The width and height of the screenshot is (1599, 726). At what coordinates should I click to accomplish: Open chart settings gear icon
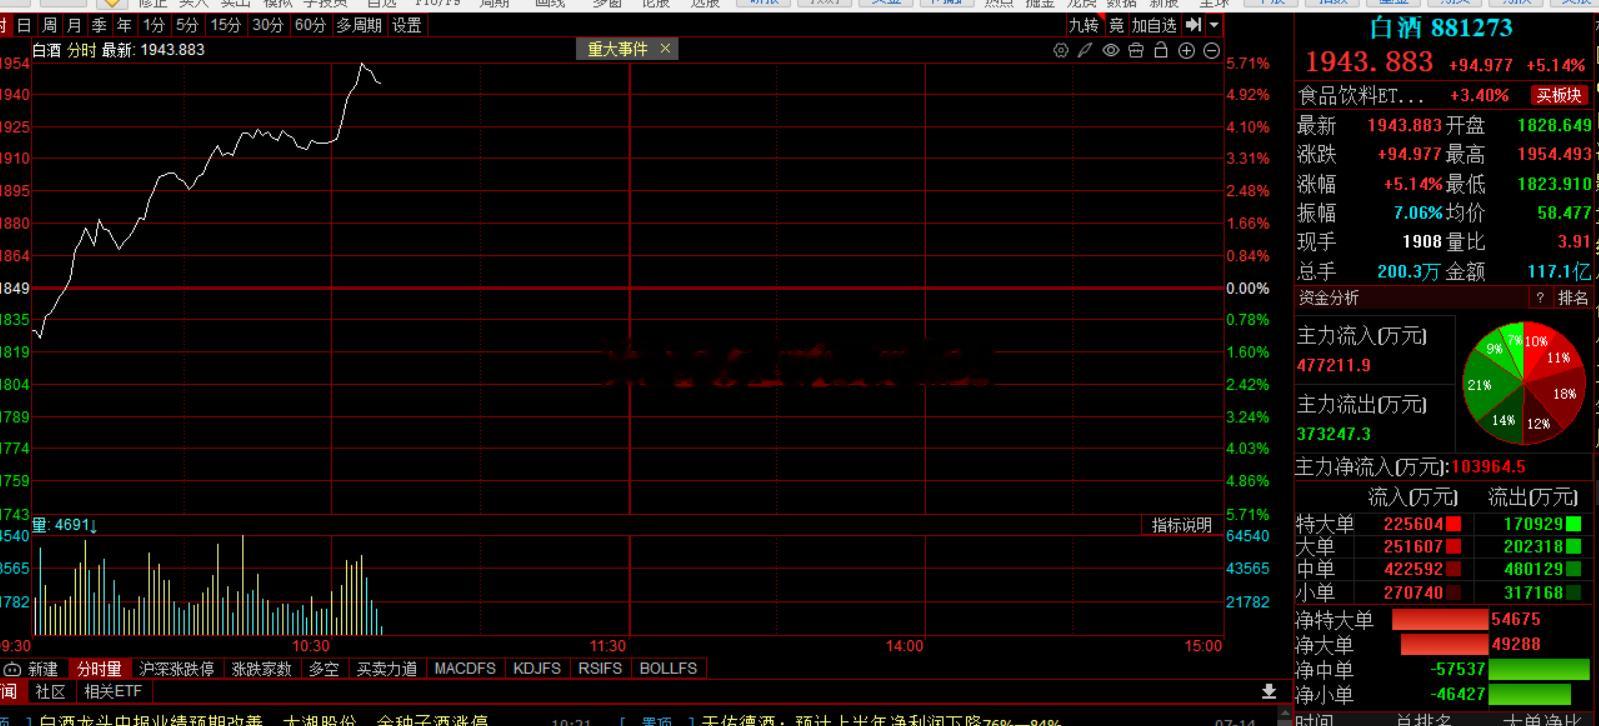1061,50
